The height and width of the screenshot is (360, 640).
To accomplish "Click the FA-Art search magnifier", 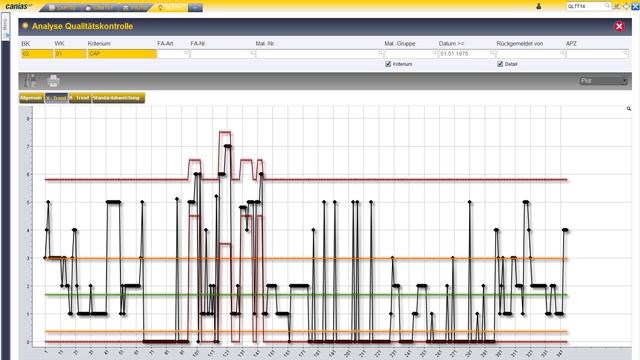I will (x=186, y=53).
